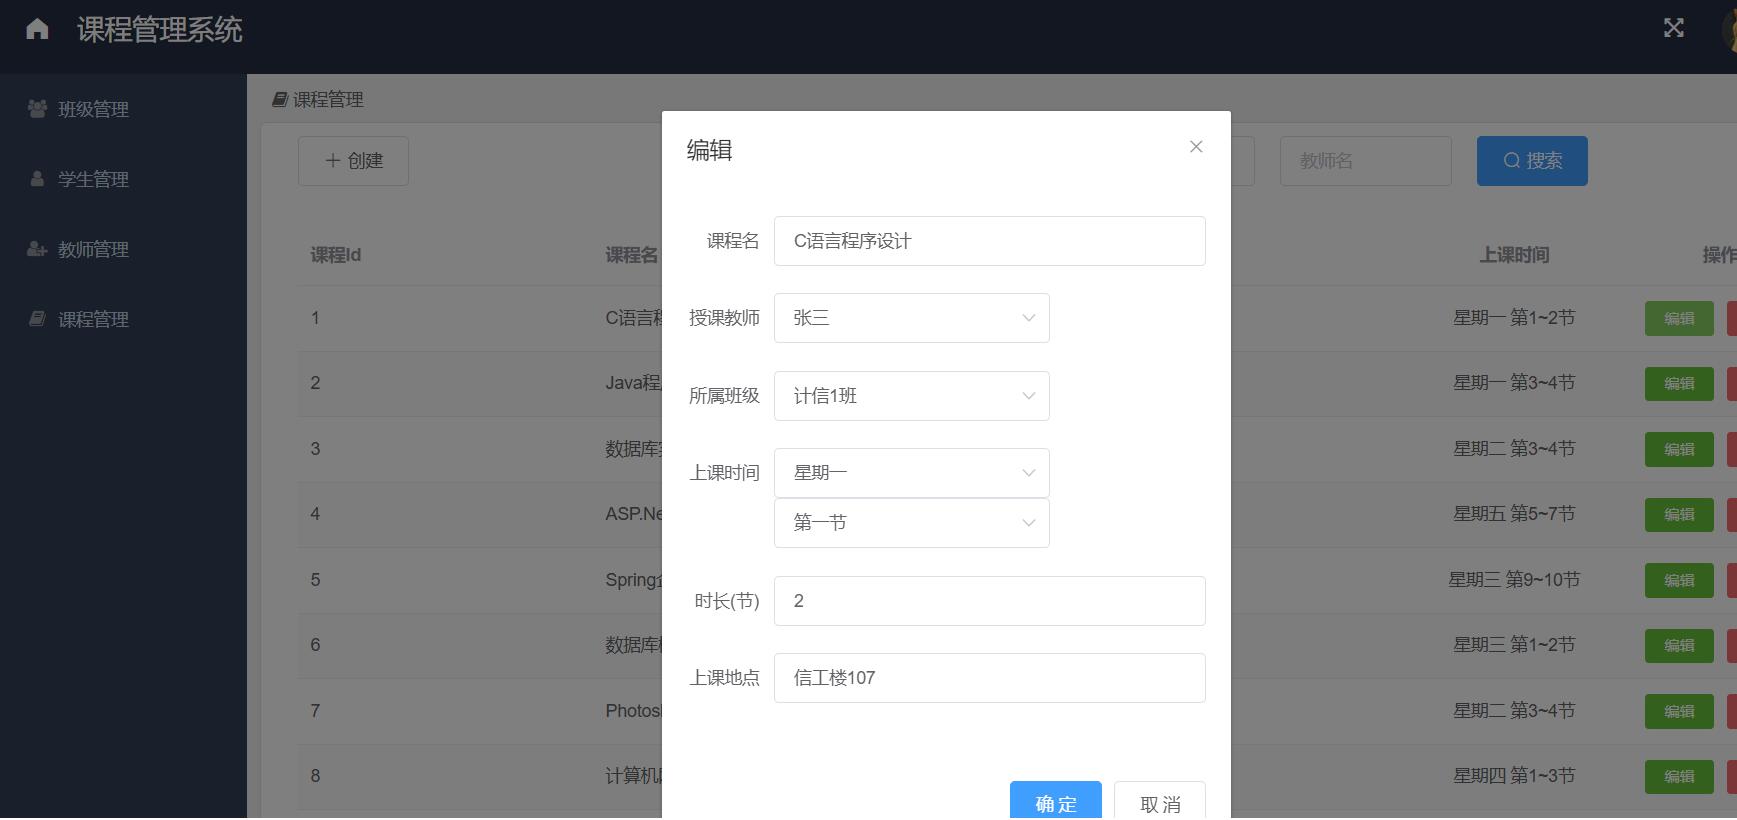This screenshot has height=820, width=1737.
Task: Edit the course in row 8
Action: [x=1678, y=777]
